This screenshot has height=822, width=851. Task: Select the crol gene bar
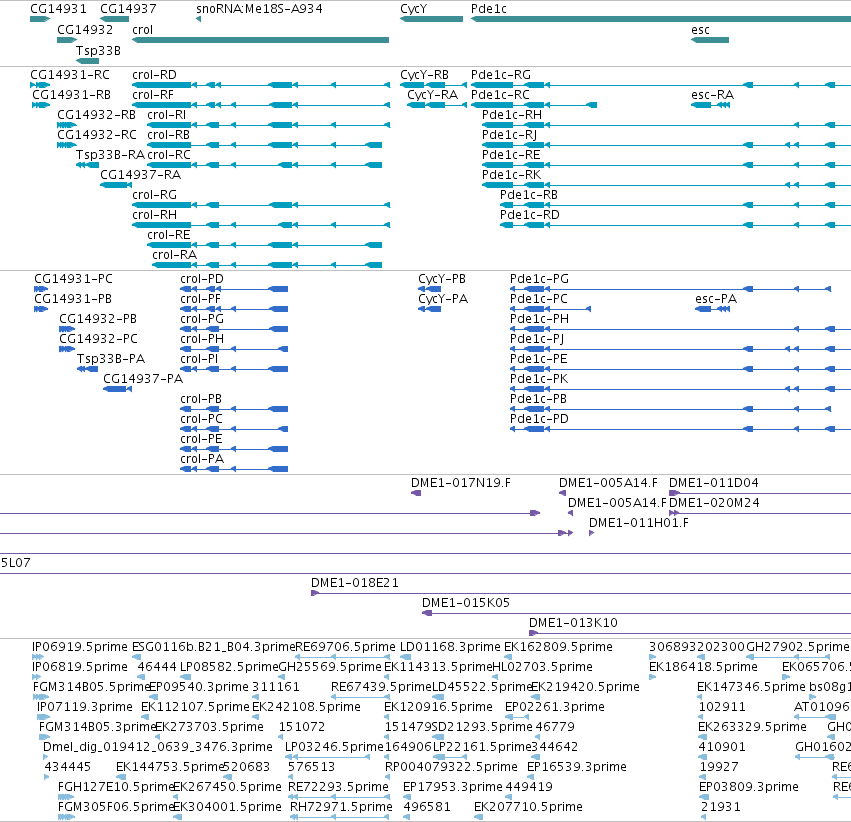[261, 40]
